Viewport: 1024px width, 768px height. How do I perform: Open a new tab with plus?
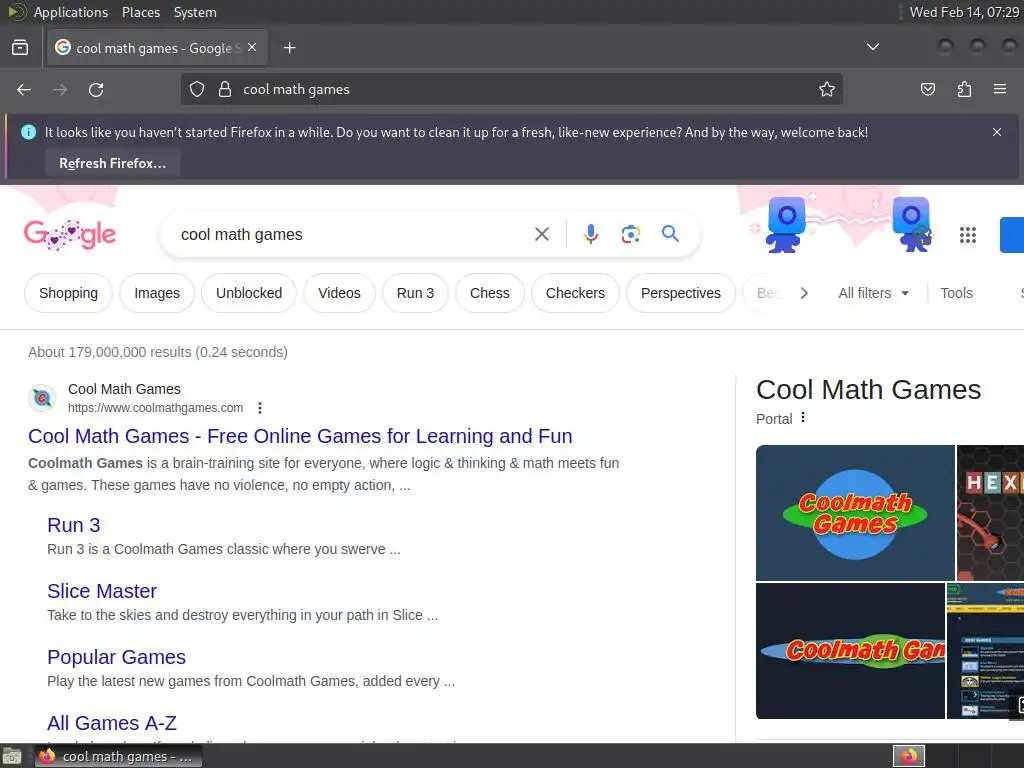click(289, 48)
